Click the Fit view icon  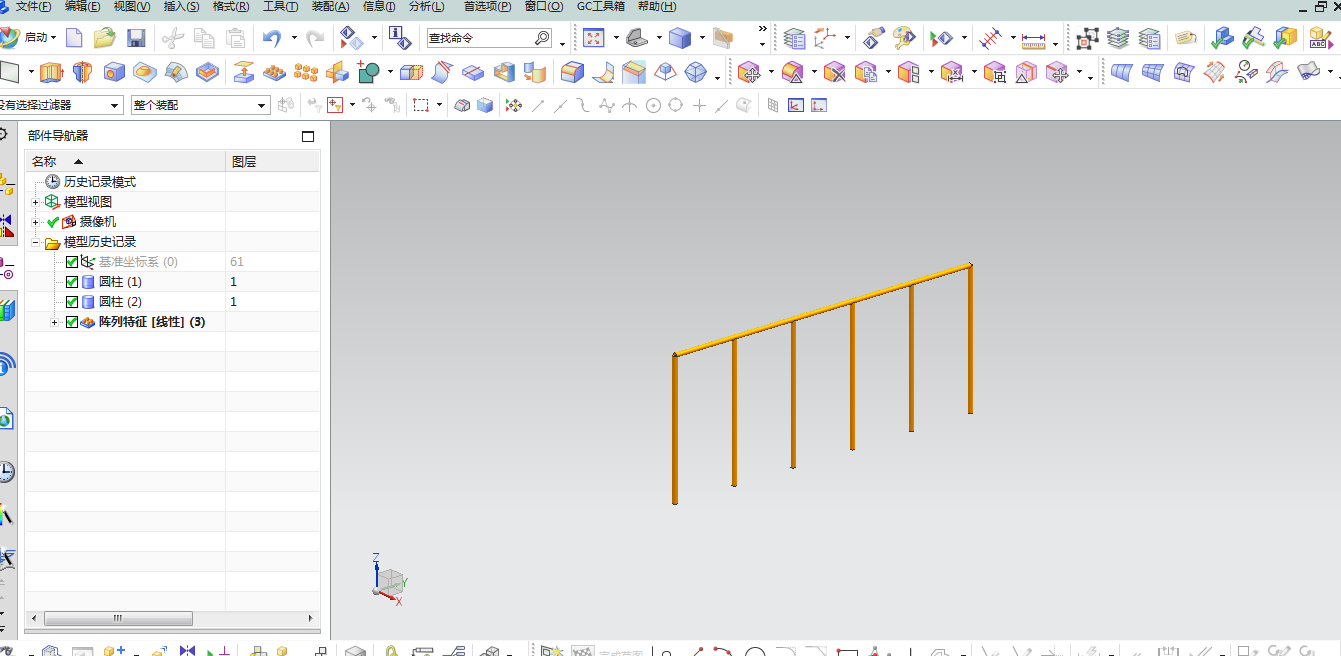[594, 38]
